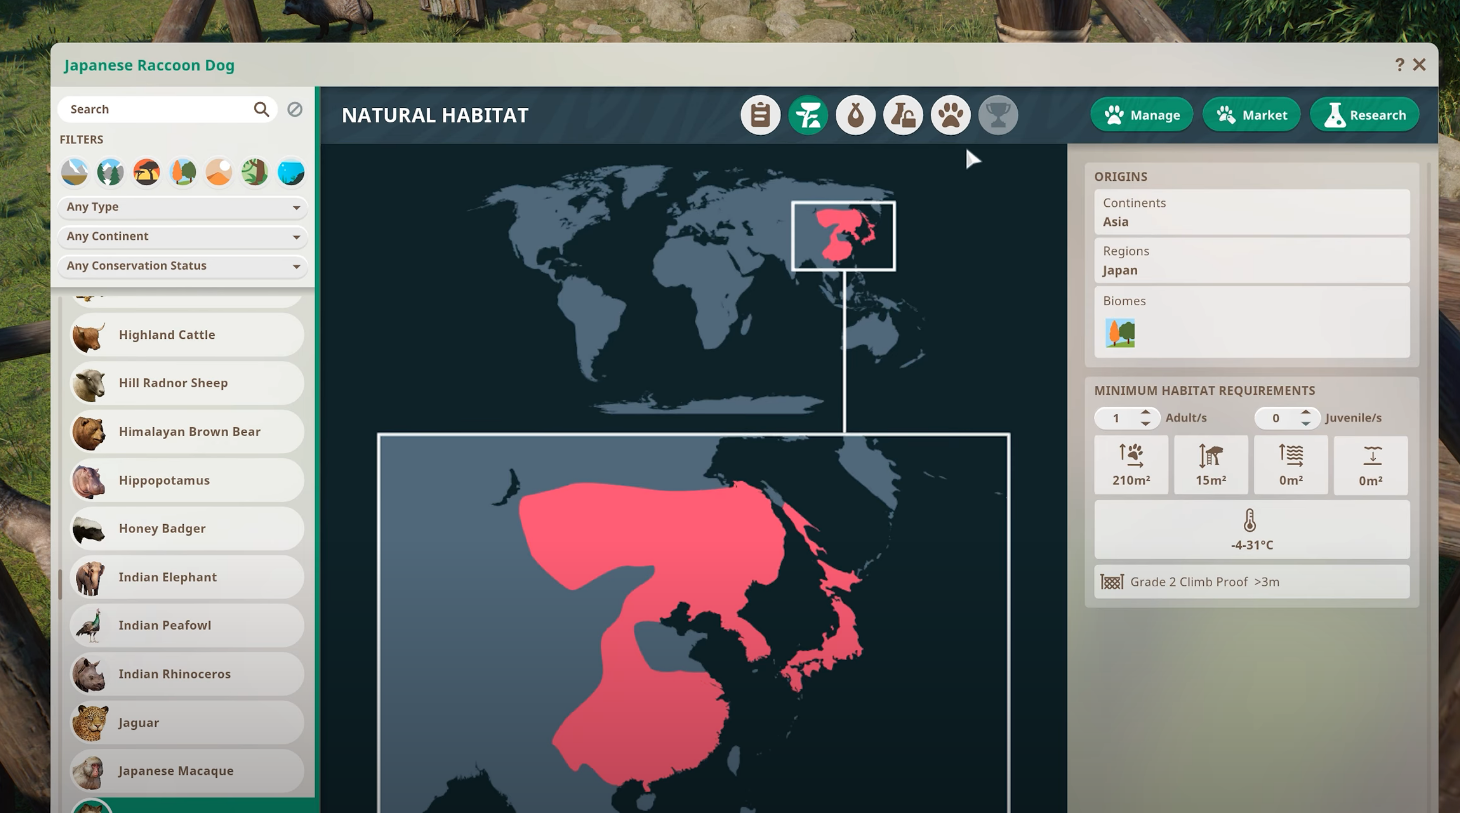Open the paw print animals tab
1460x813 pixels.
(950, 115)
